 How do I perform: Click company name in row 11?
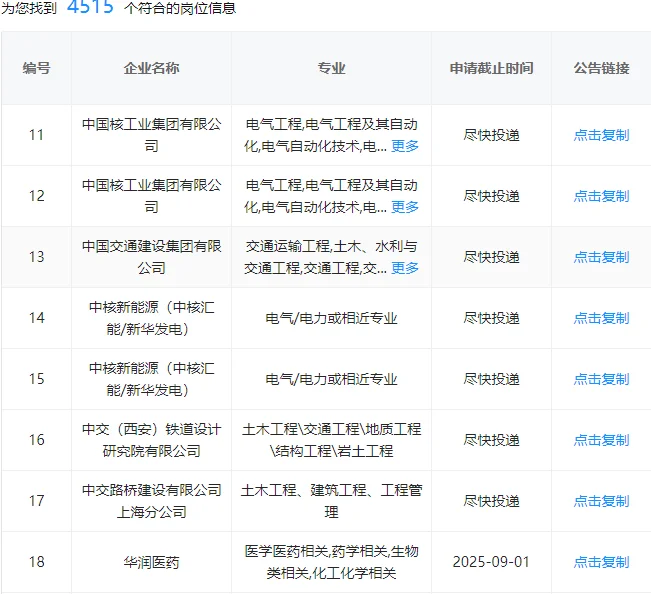pyautogui.click(x=152, y=135)
